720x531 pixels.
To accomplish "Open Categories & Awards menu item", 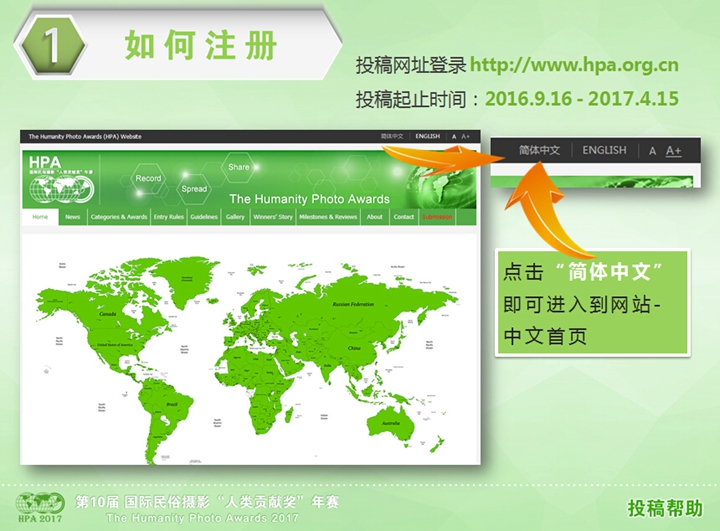I will click(x=119, y=217).
